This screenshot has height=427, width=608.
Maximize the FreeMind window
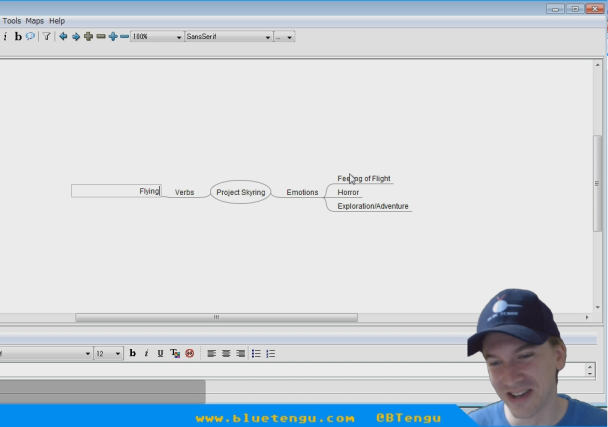[575, 9]
